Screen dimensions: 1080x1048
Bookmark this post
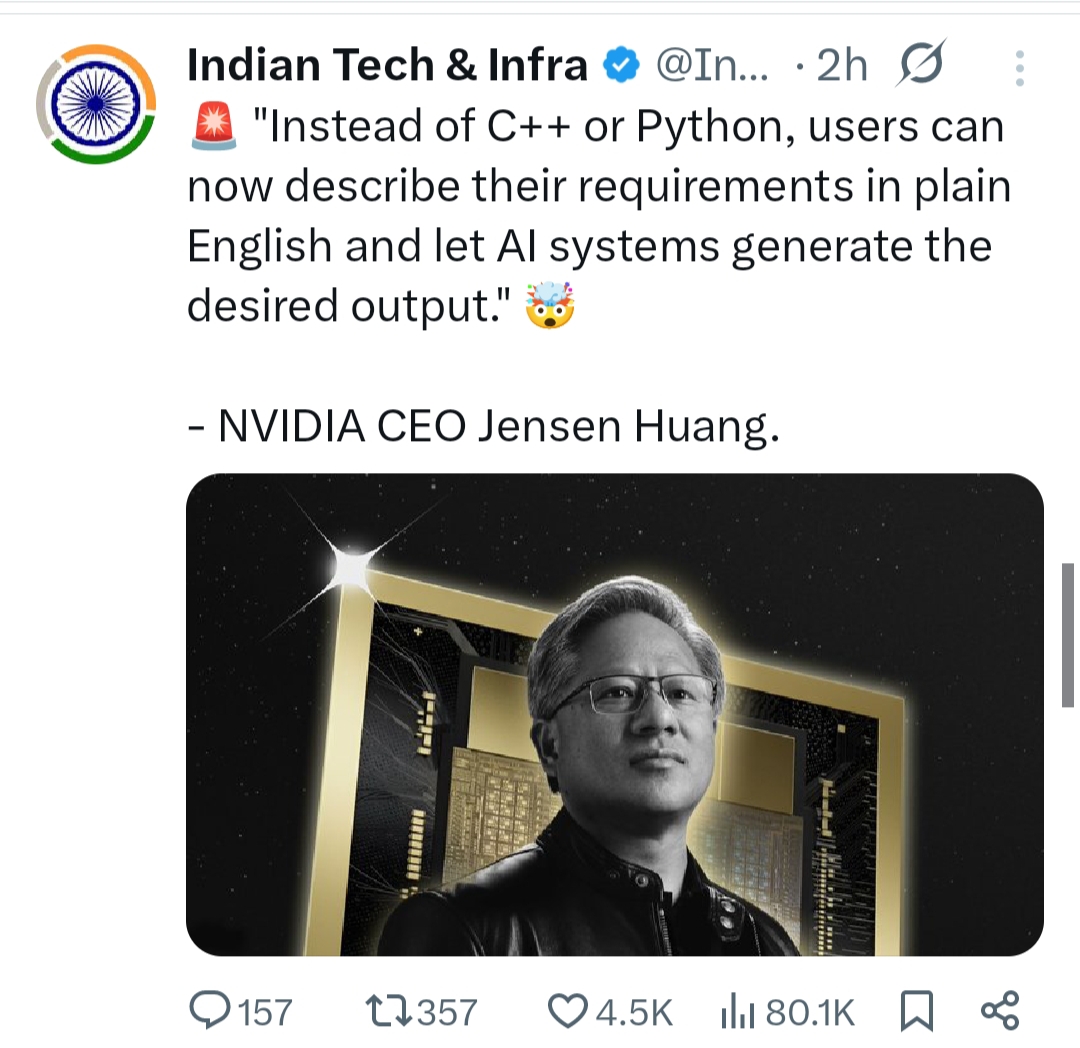[x=916, y=1012]
